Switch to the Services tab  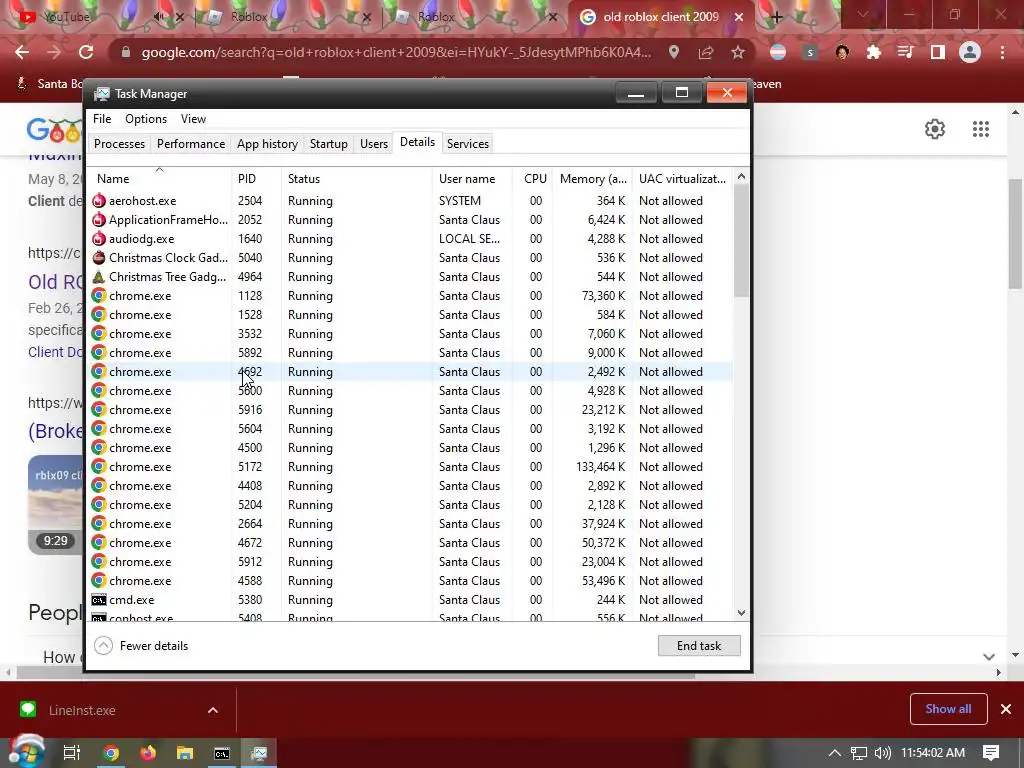[468, 144]
